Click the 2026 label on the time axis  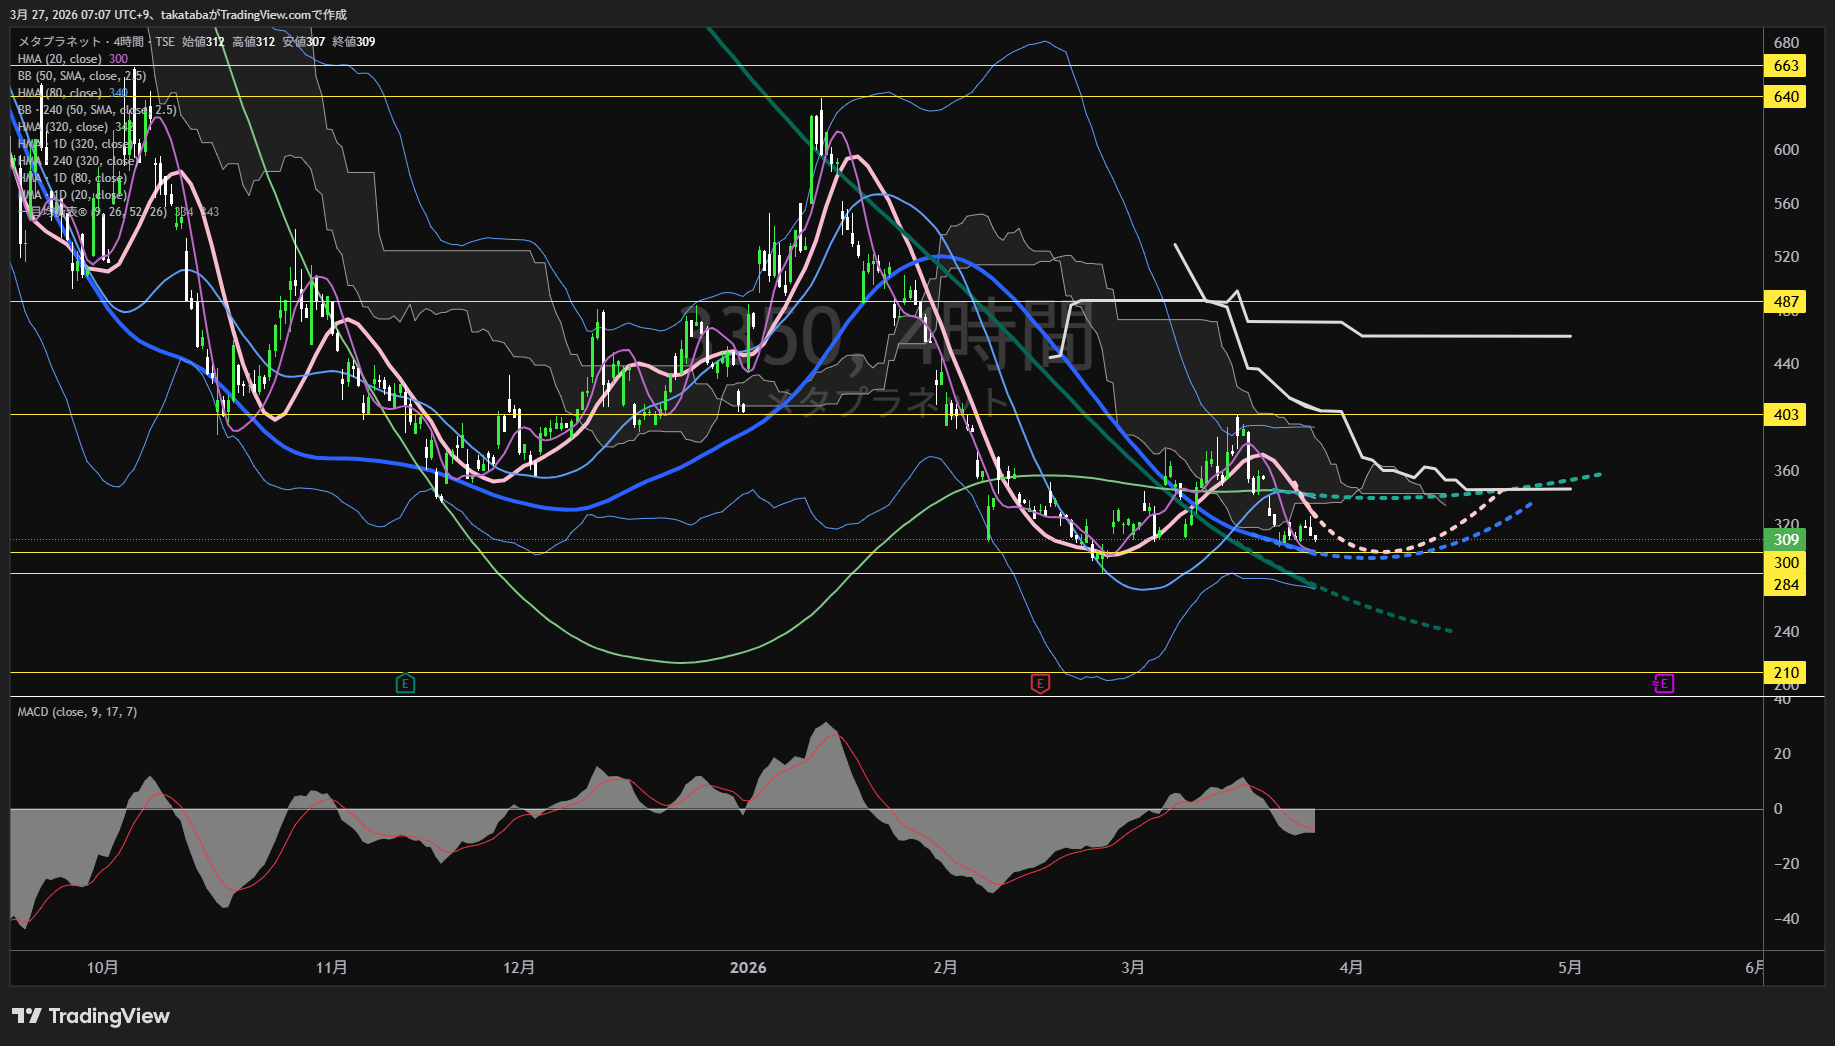[748, 967]
